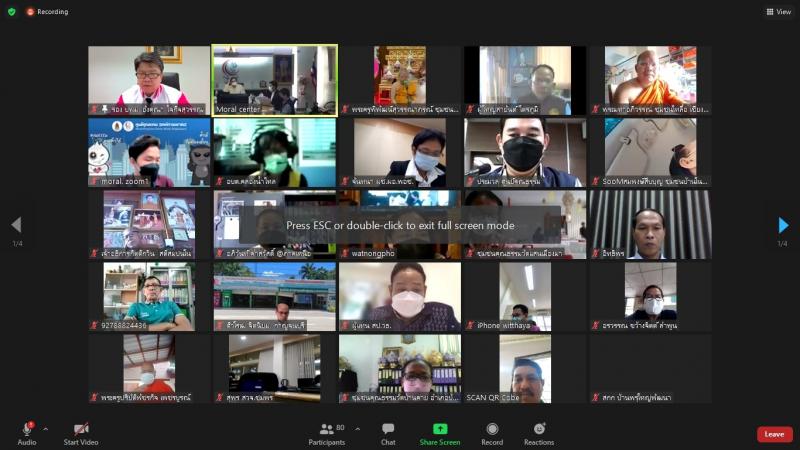Select the man before striped curtain tile
800x450 pixels.
(651, 224)
